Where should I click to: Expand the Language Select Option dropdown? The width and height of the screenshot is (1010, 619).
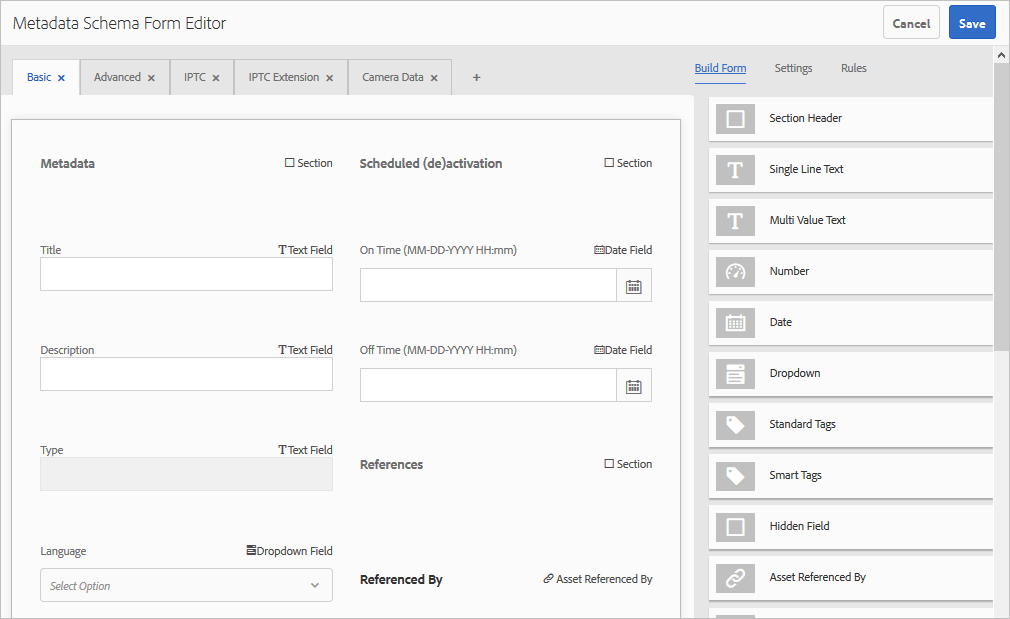186,586
